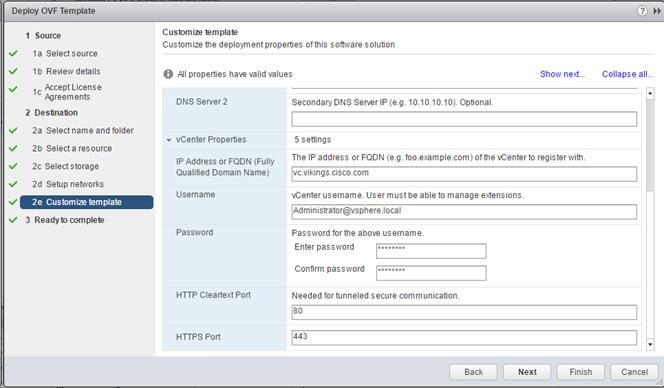This screenshot has width=664, height=388.
Task: Collapse the vCenter Properties section
Action: click(x=169, y=140)
